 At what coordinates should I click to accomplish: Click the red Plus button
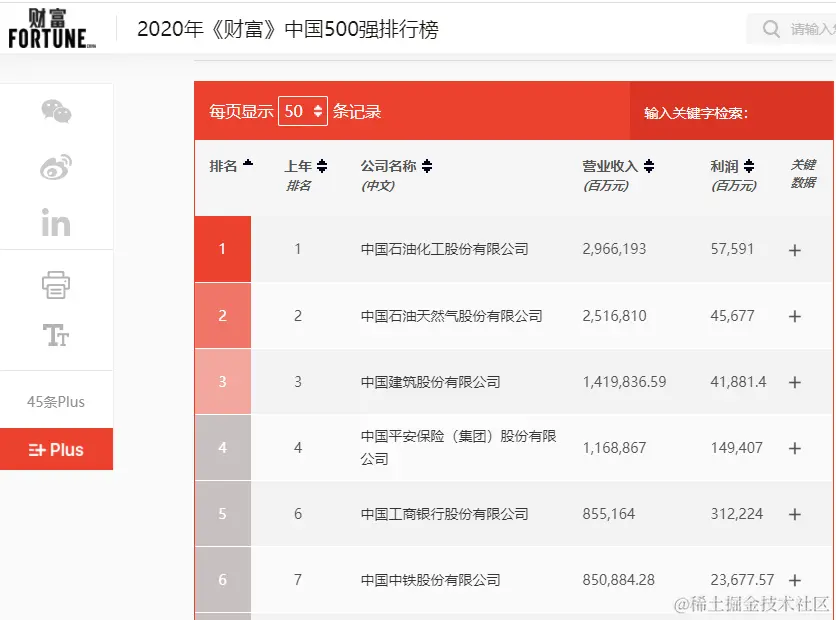click(57, 449)
